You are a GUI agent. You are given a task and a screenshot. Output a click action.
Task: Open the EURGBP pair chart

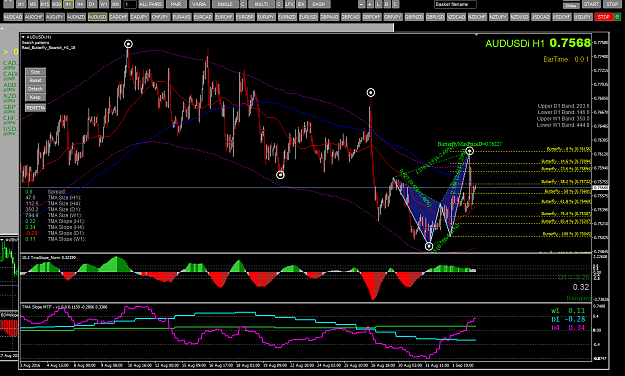[245, 17]
